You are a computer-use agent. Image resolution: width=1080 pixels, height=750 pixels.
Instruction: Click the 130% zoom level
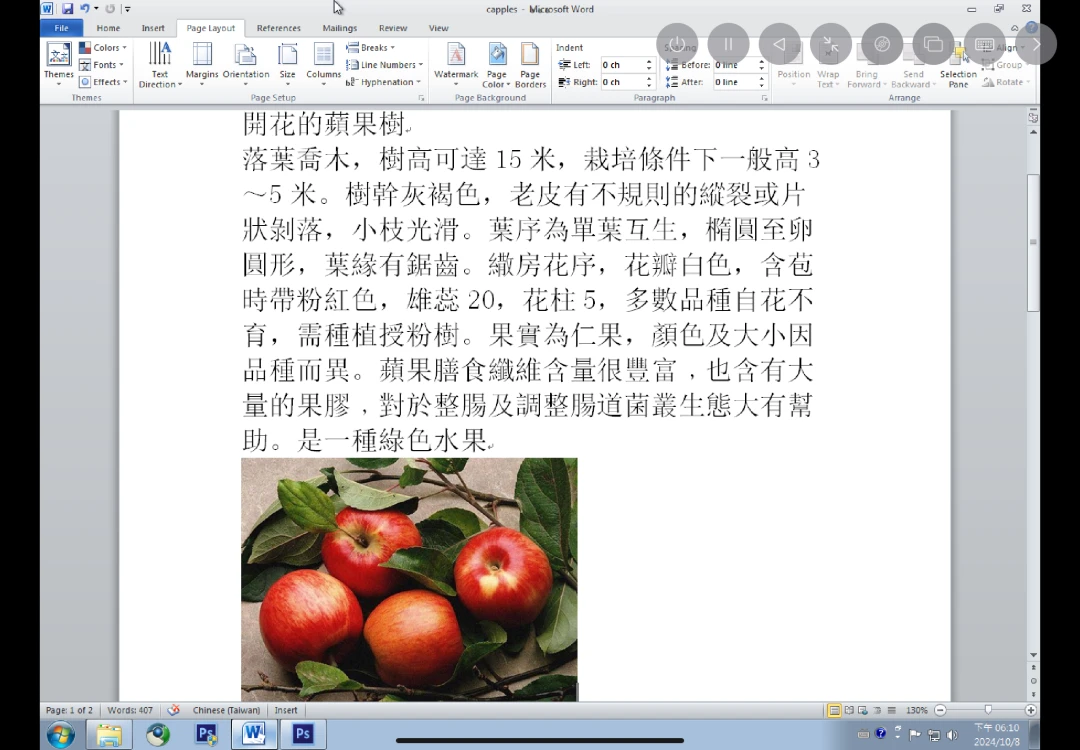click(x=916, y=710)
